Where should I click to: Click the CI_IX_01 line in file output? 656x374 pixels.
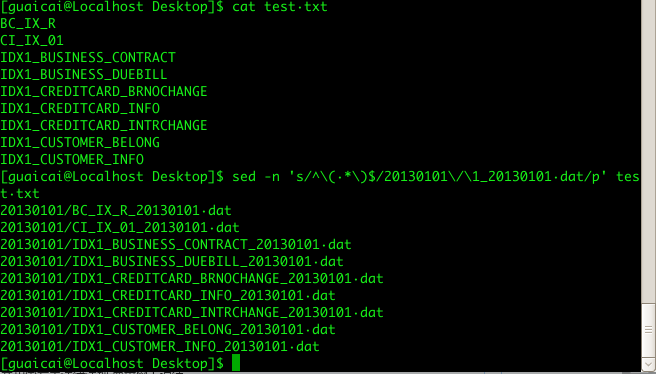click(x=32, y=41)
